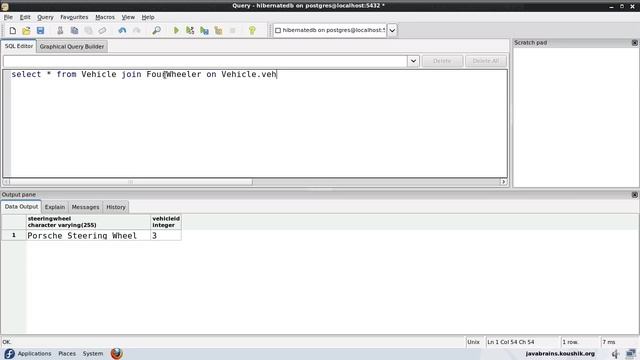
Task: Open the Macros menu
Action: tap(105, 17)
